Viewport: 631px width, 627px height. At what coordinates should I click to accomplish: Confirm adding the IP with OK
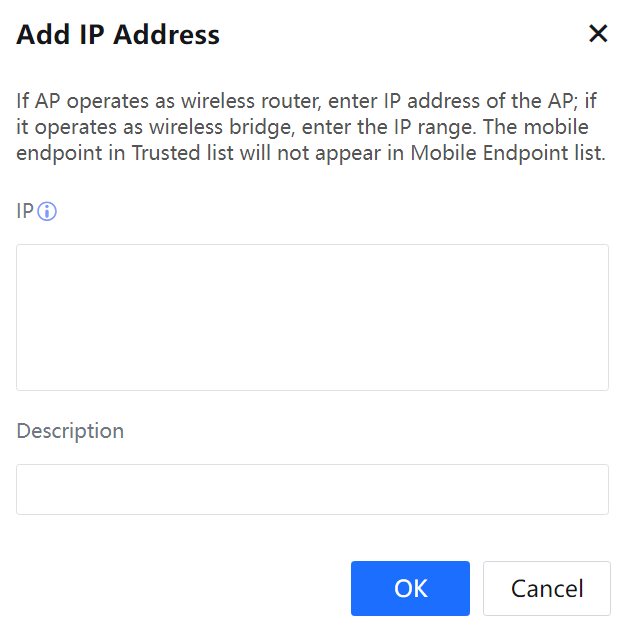[410, 588]
